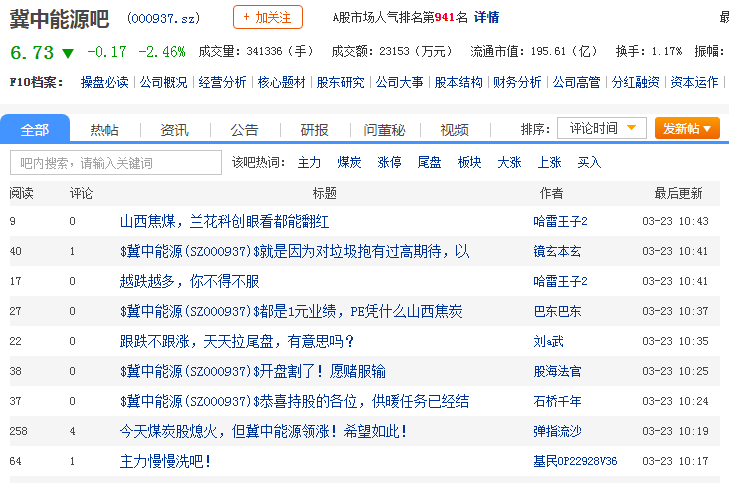The width and height of the screenshot is (729, 483).
Task: View author 股海法官 profile
Action: [x=557, y=371]
